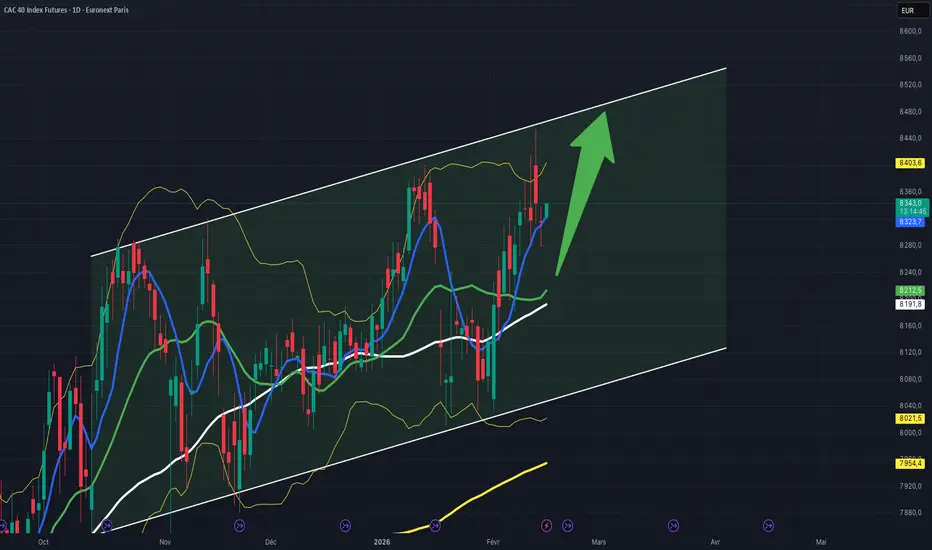Click the purple arrow icon on the yellow line above 2026
This screenshot has width=932, height=550.
tap(435, 526)
